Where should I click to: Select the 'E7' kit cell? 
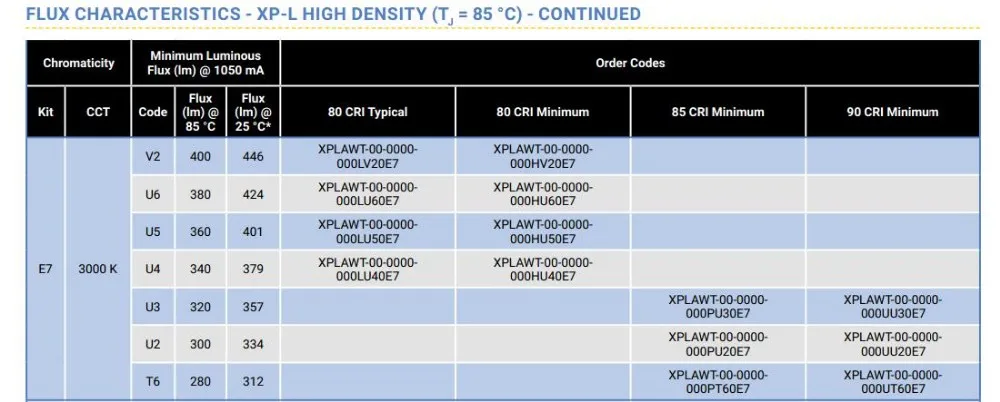pyautogui.click(x=45, y=269)
